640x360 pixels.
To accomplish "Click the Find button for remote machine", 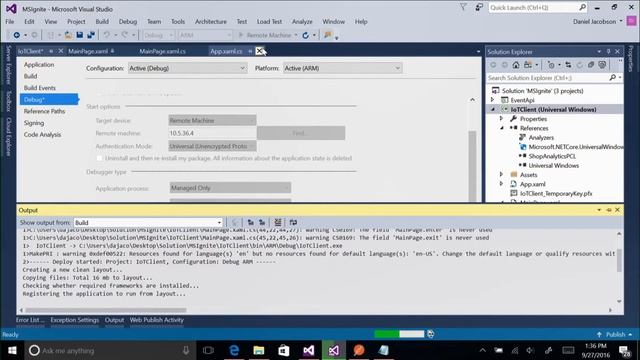I will point(301,133).
